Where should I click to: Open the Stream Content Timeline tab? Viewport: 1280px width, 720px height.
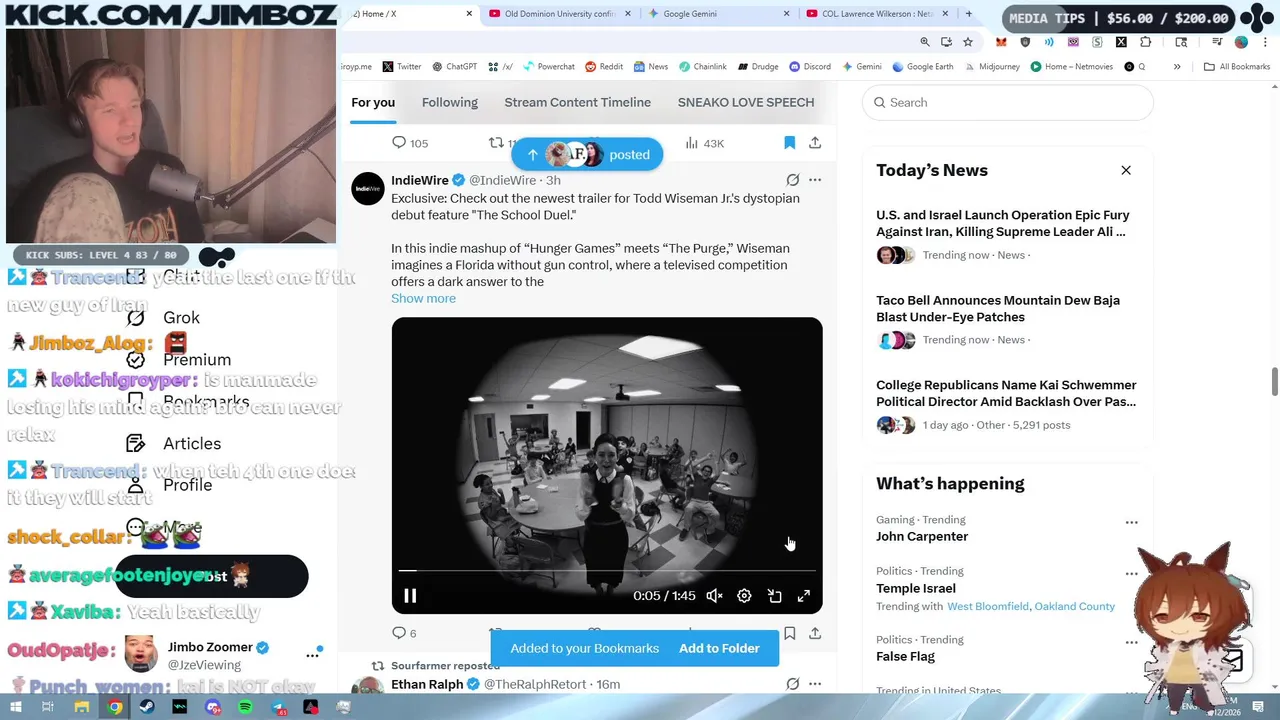pos(577,102)
